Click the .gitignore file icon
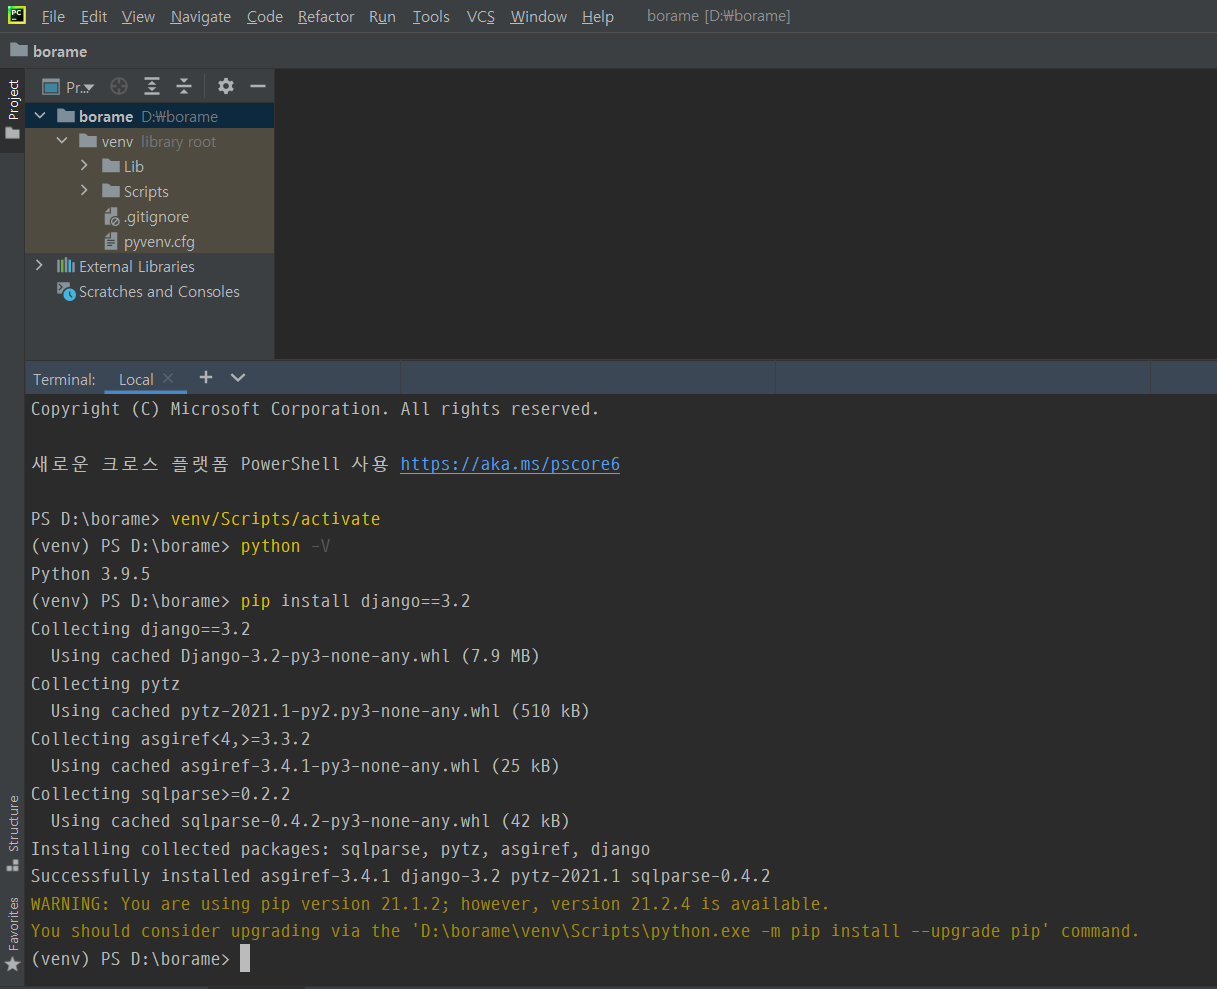The height and width of the screenshot is (989, 1217). [112, 216]
